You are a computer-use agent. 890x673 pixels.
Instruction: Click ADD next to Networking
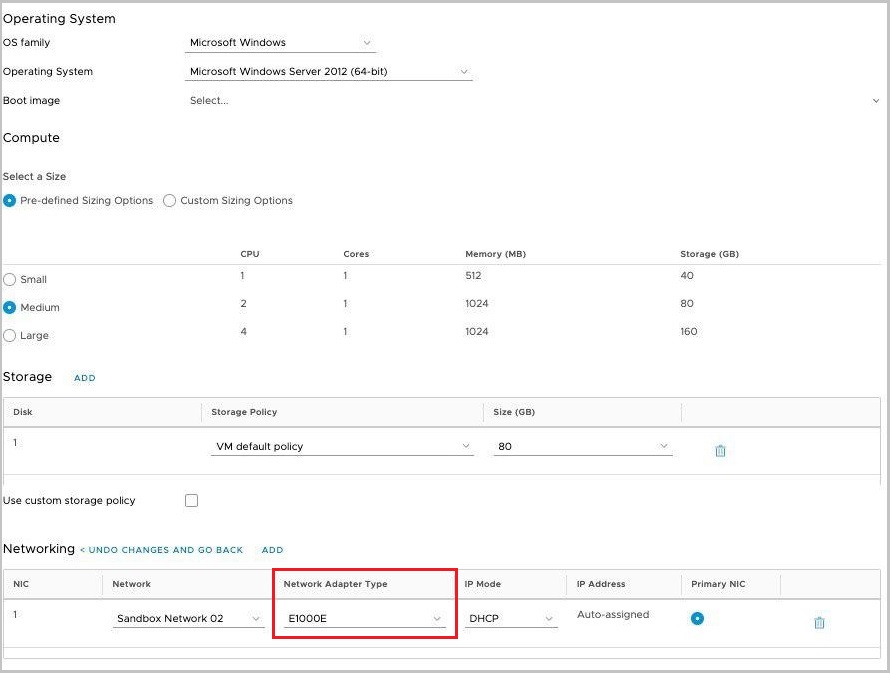[272, 550]
